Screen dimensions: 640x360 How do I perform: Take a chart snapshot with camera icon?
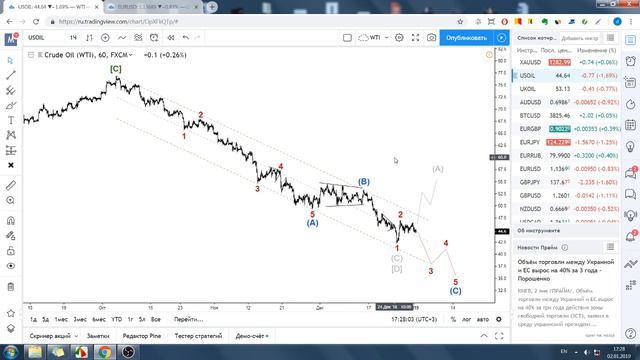coord(431,38)
